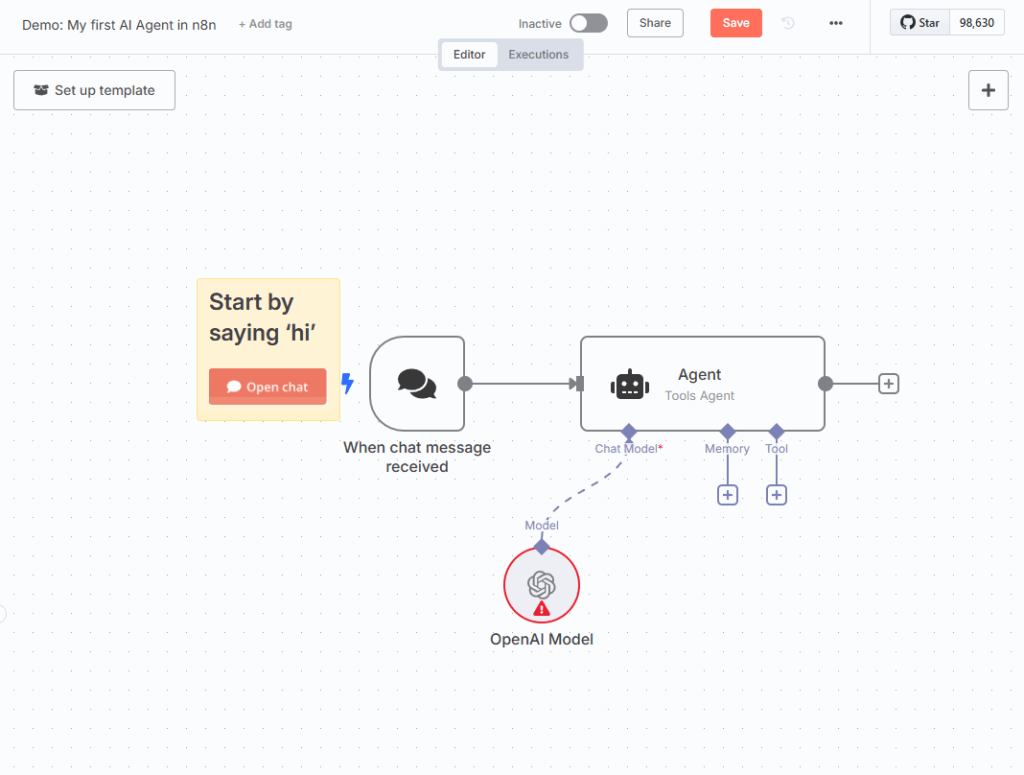
Task: Click the 98,630 star count
Action: point(976,23)
